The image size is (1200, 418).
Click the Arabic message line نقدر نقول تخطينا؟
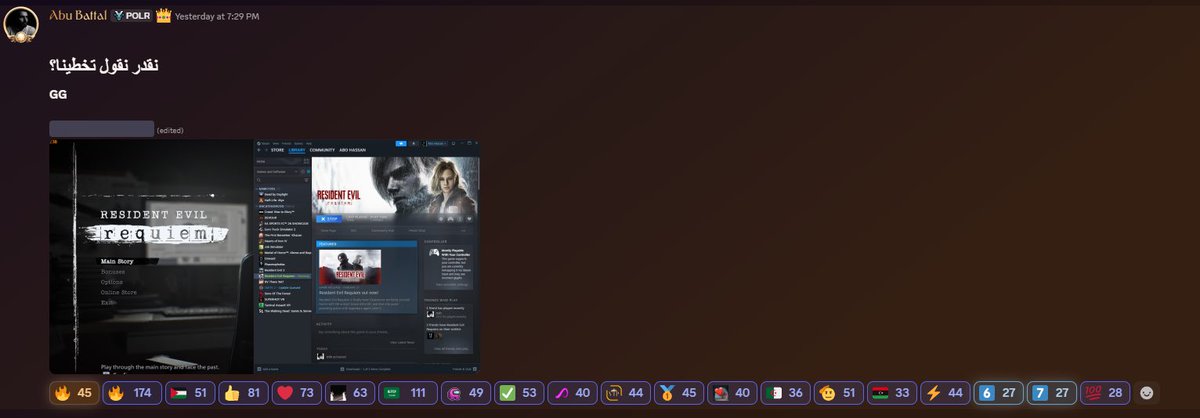pos(105,66)
